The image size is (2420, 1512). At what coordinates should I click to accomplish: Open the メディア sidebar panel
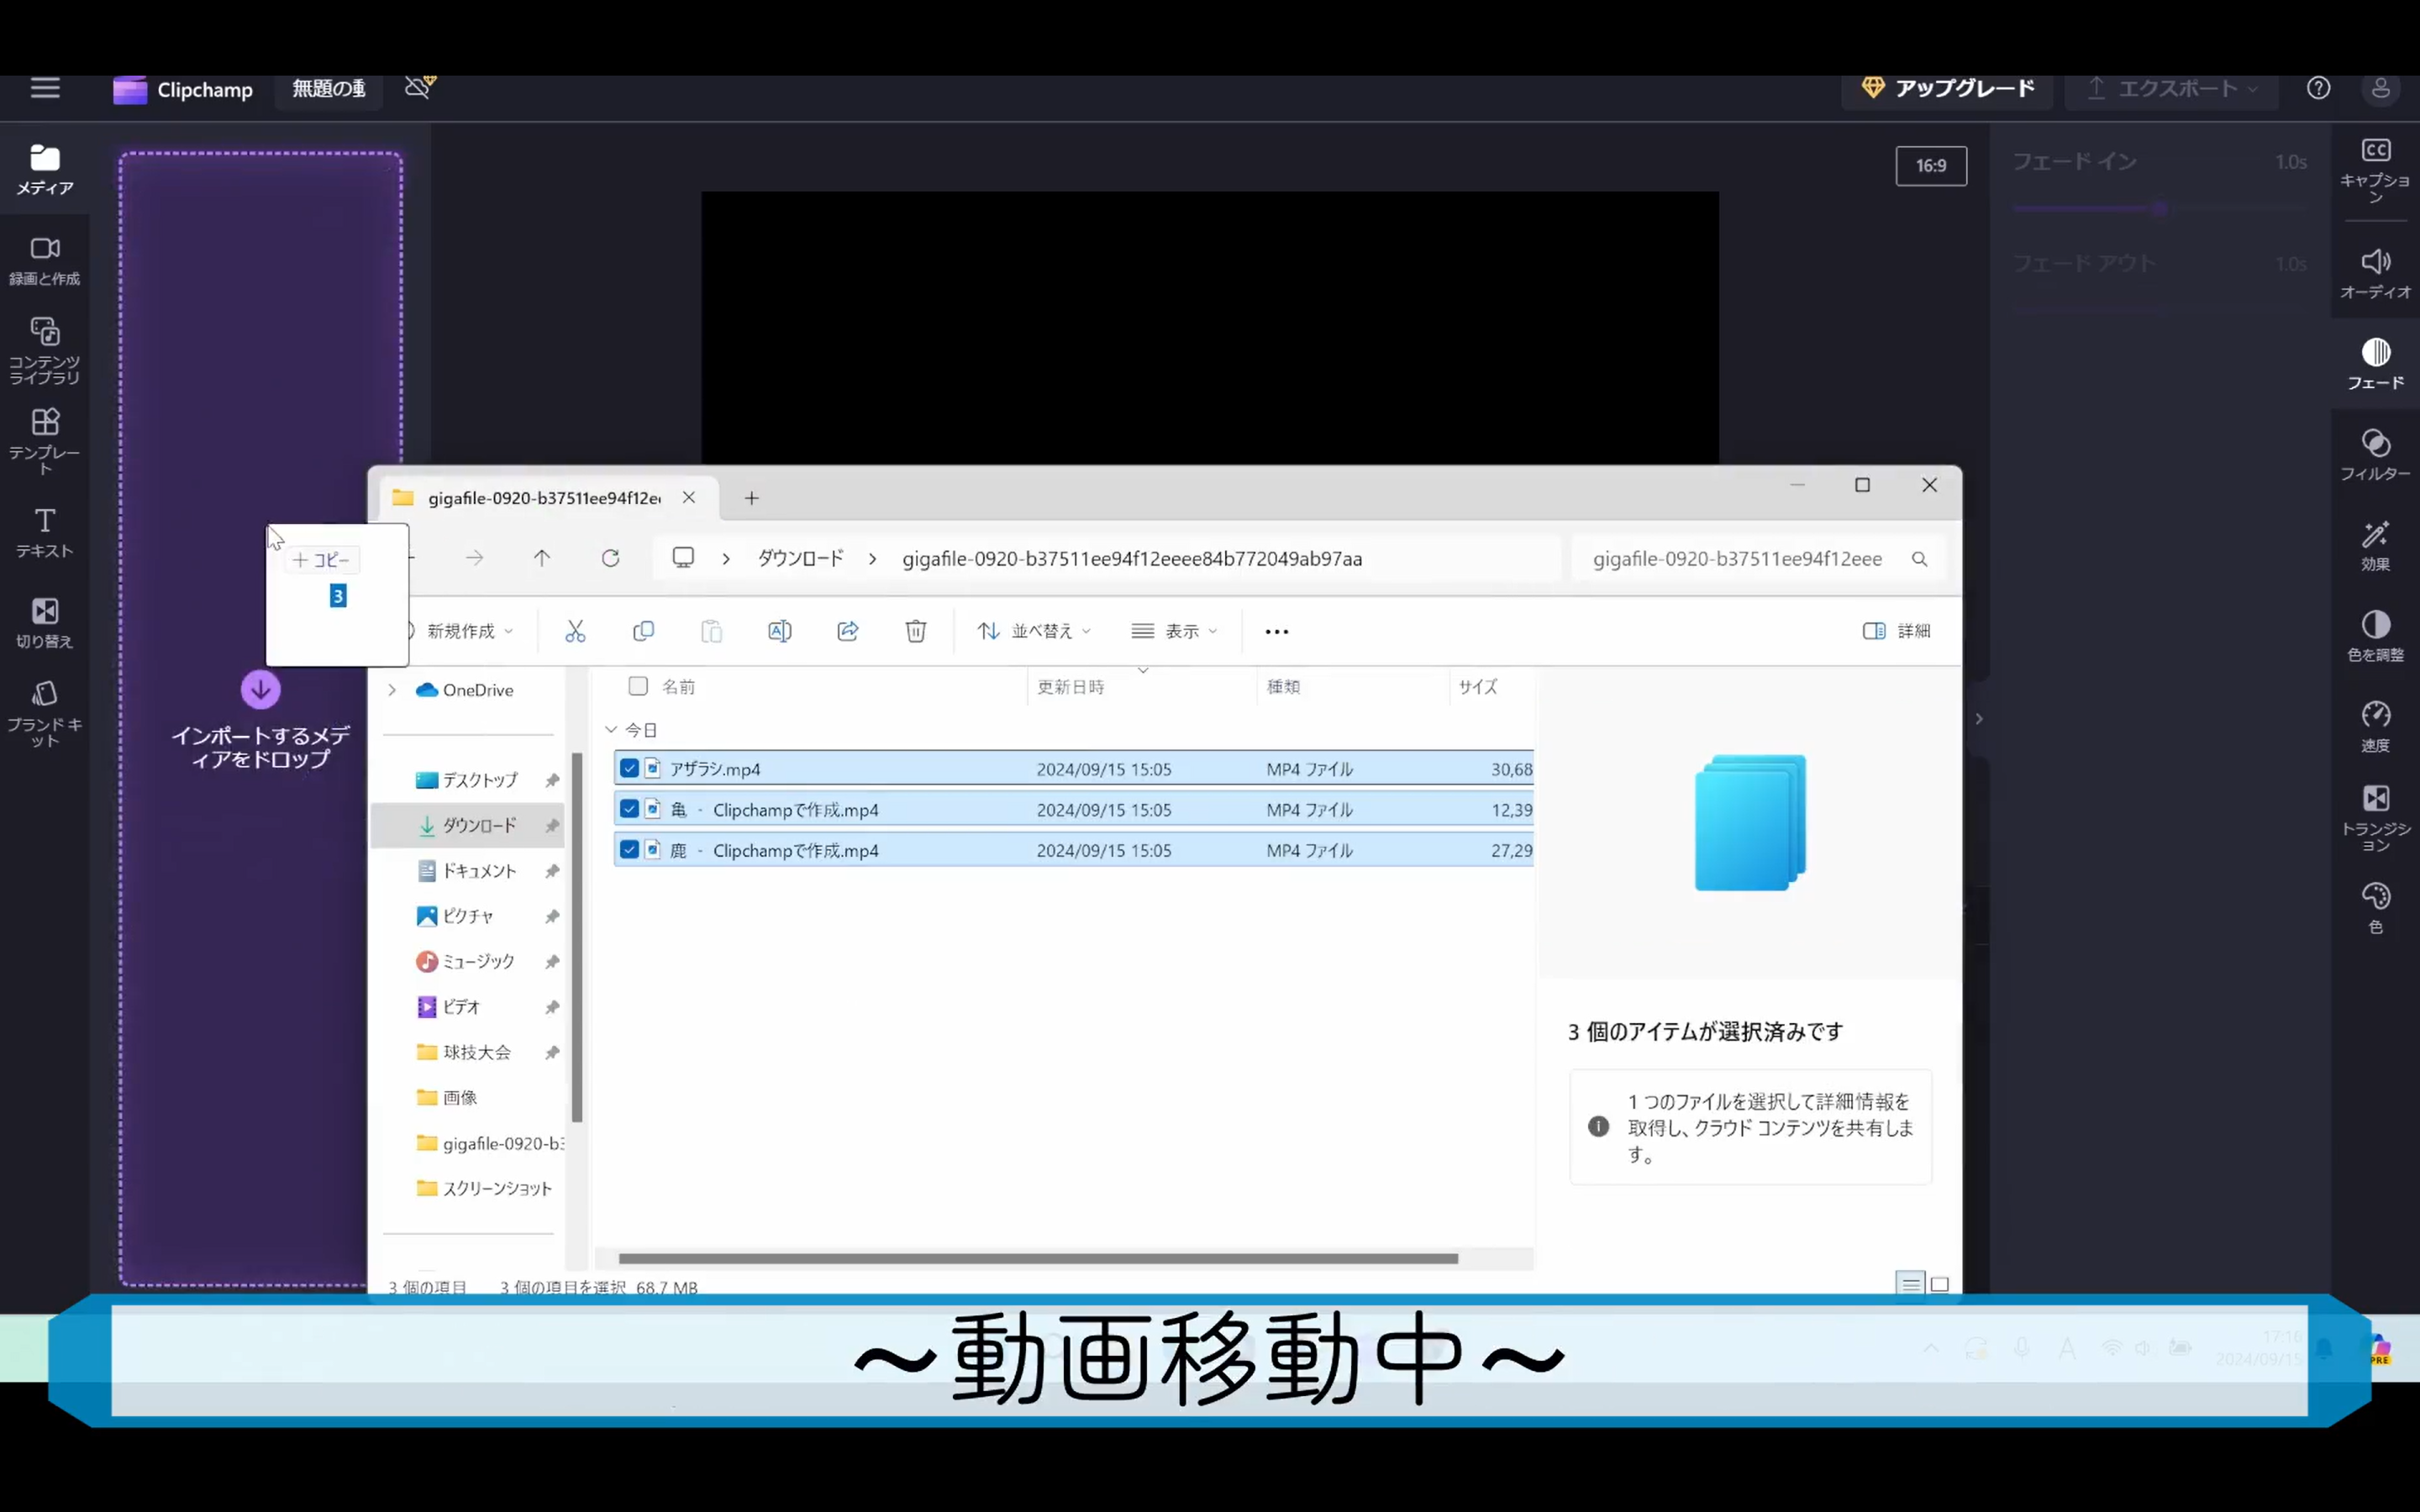pos(45,170)
